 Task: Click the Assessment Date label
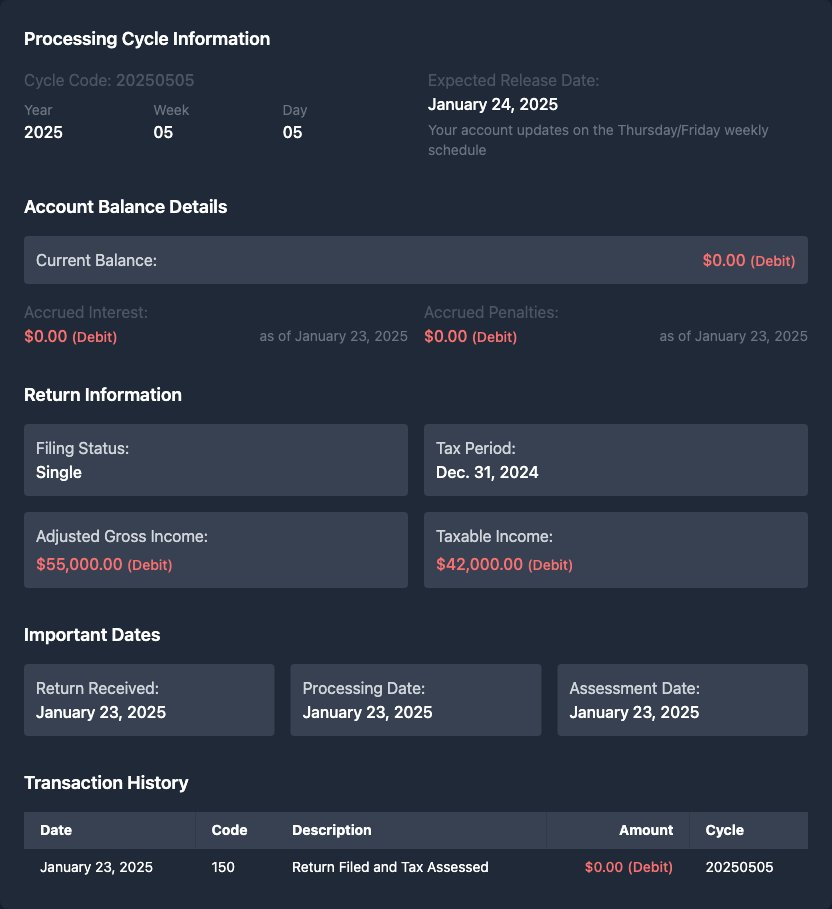point(634,688)
